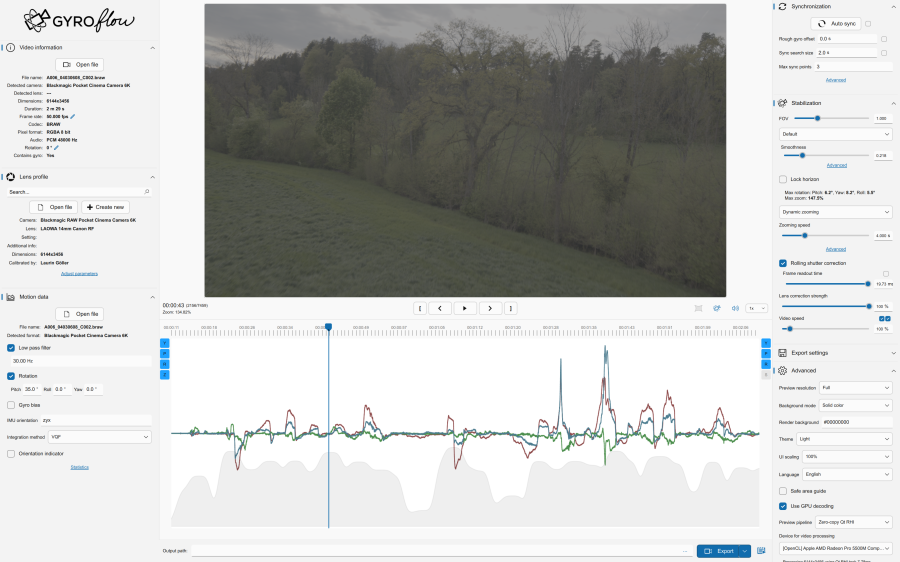The width and height of the screenshot is (900, 562).
Task: Play the video preview
Action: (x=465, y=308)
